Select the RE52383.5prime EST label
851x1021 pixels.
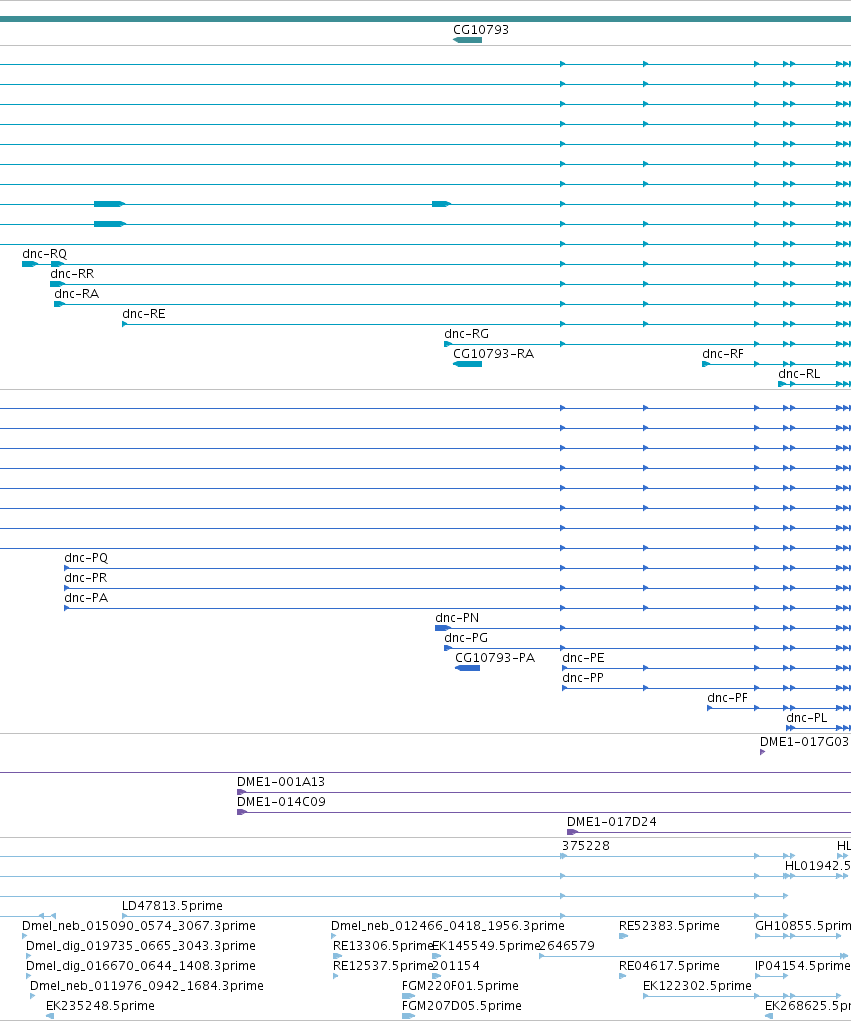click(669, 926)
